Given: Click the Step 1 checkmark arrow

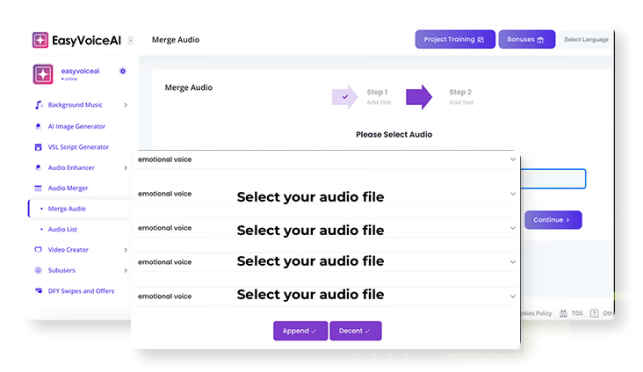Looking at the screenshot, I should 345,97.
